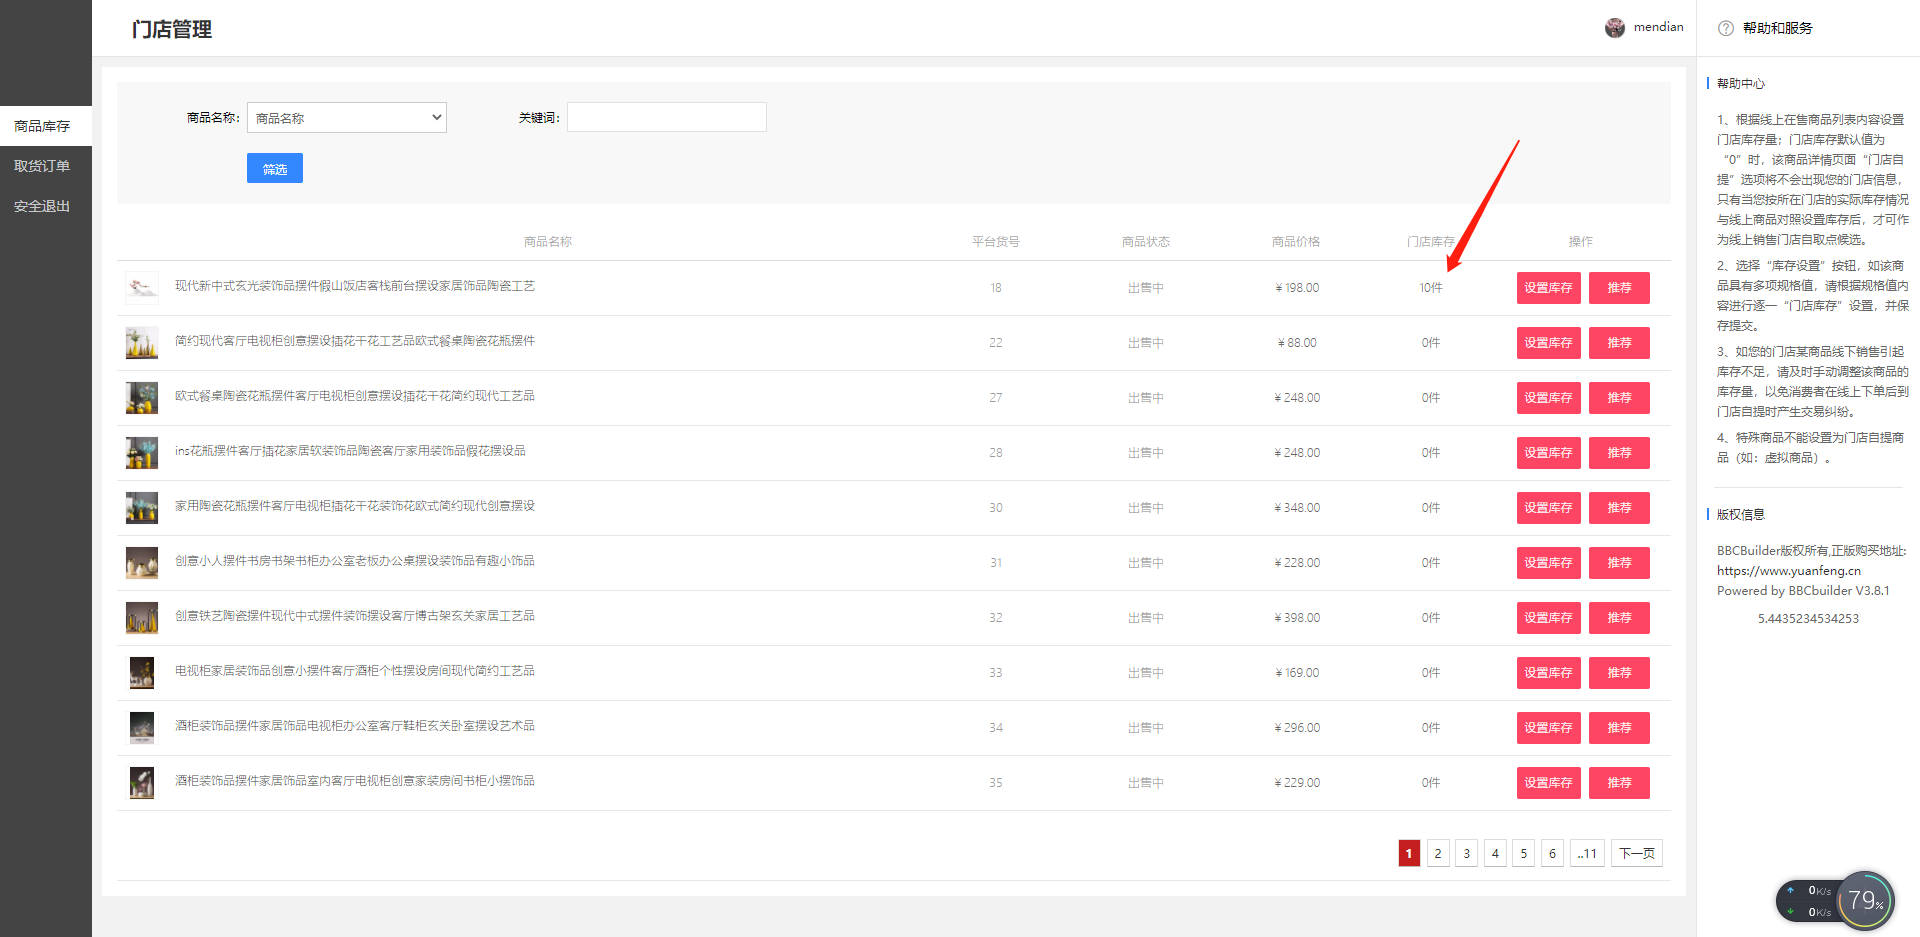Click 推荐 for product number 18
Viewport: 1920px width, 937px height.
[x=1619, y=288]
